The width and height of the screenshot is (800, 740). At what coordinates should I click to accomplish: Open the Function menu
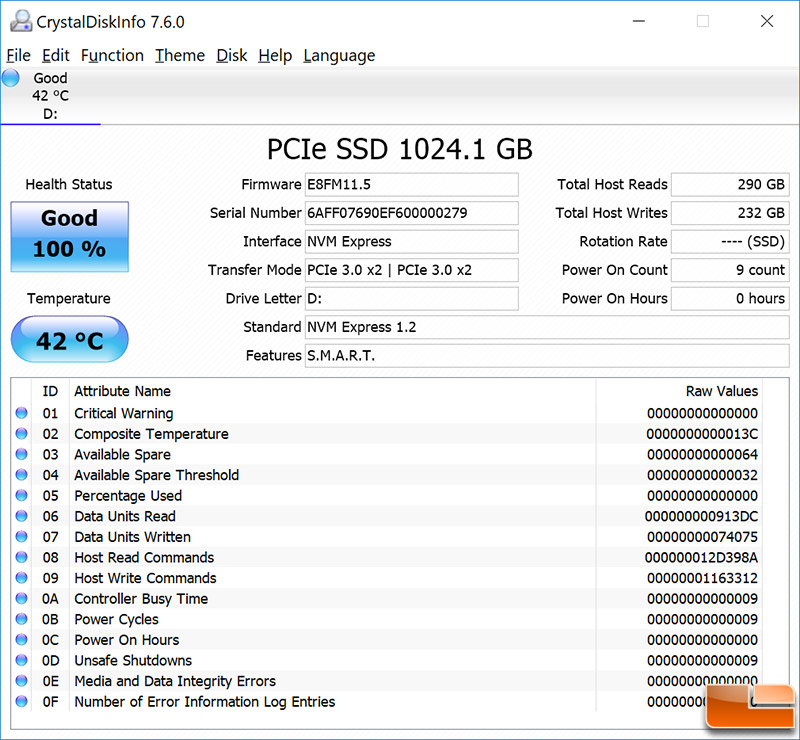click(112, 55)
